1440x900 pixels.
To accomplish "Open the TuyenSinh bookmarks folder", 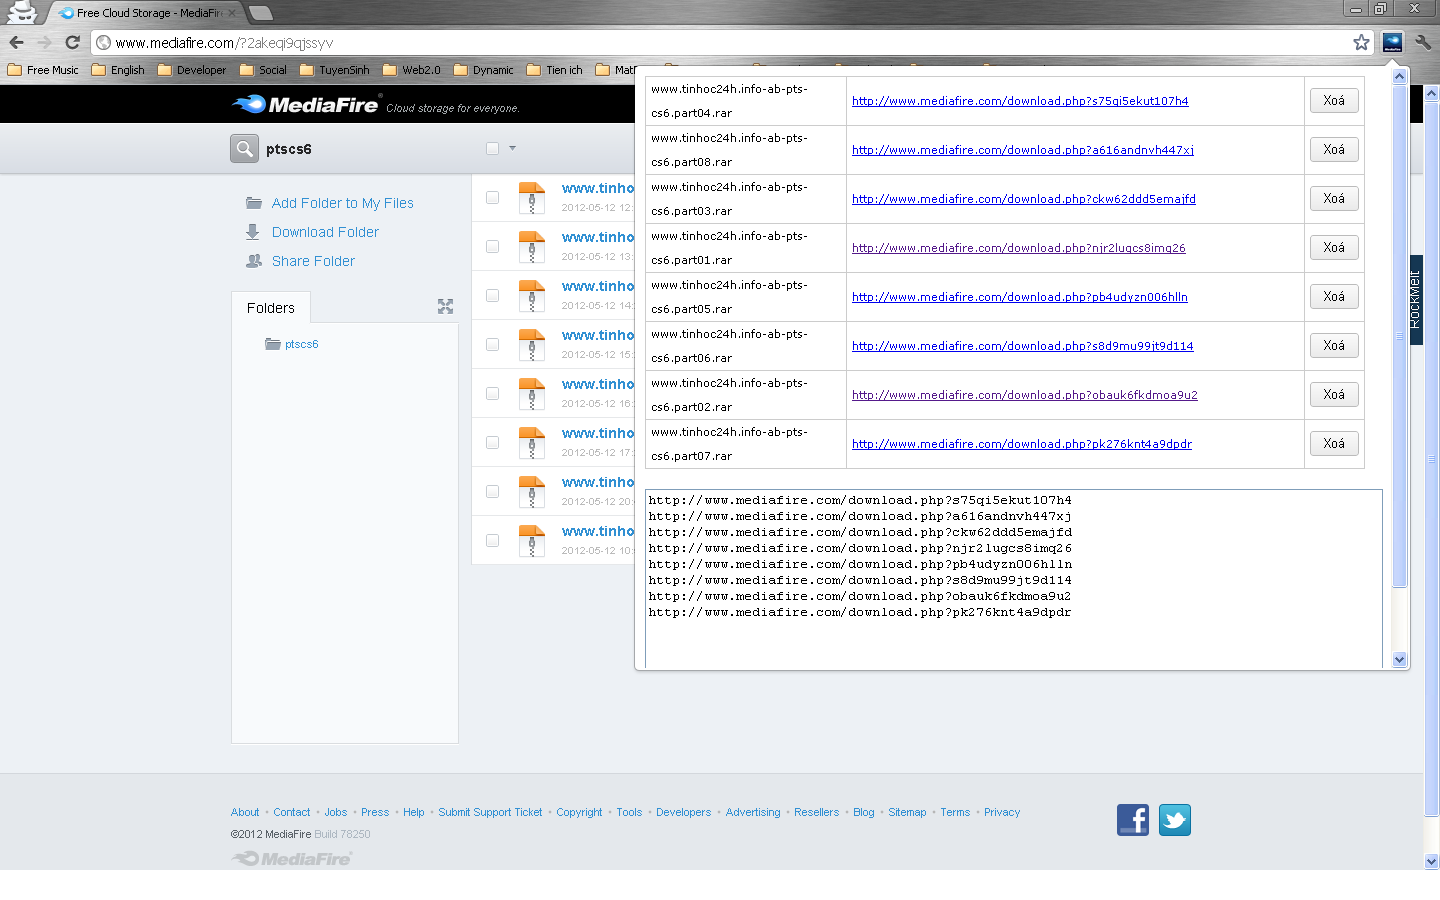I will [335, 70].
